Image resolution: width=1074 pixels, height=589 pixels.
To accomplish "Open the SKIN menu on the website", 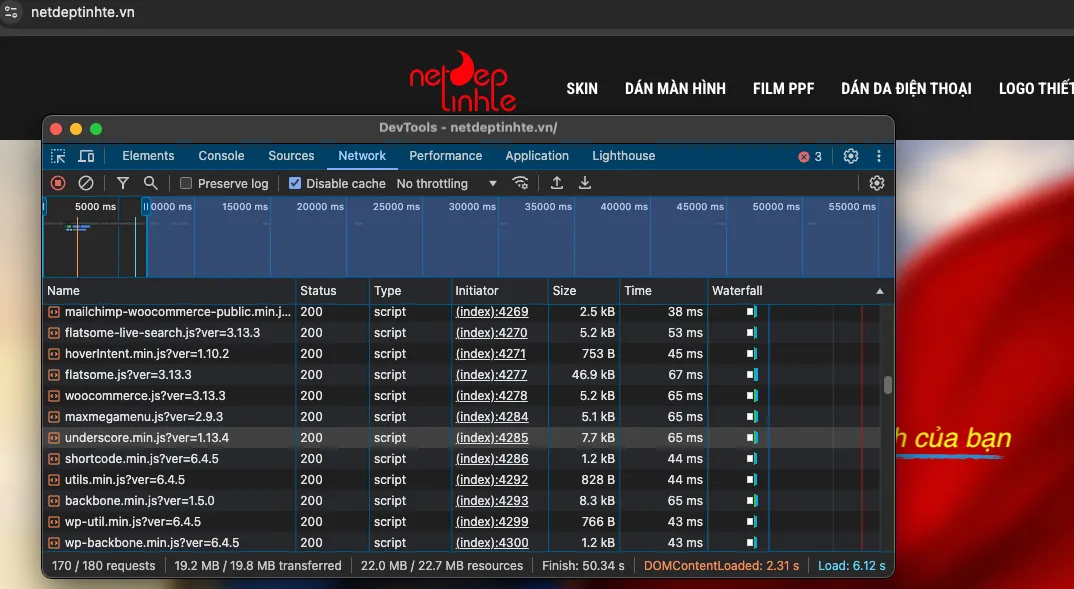I will tap(582, 88).
